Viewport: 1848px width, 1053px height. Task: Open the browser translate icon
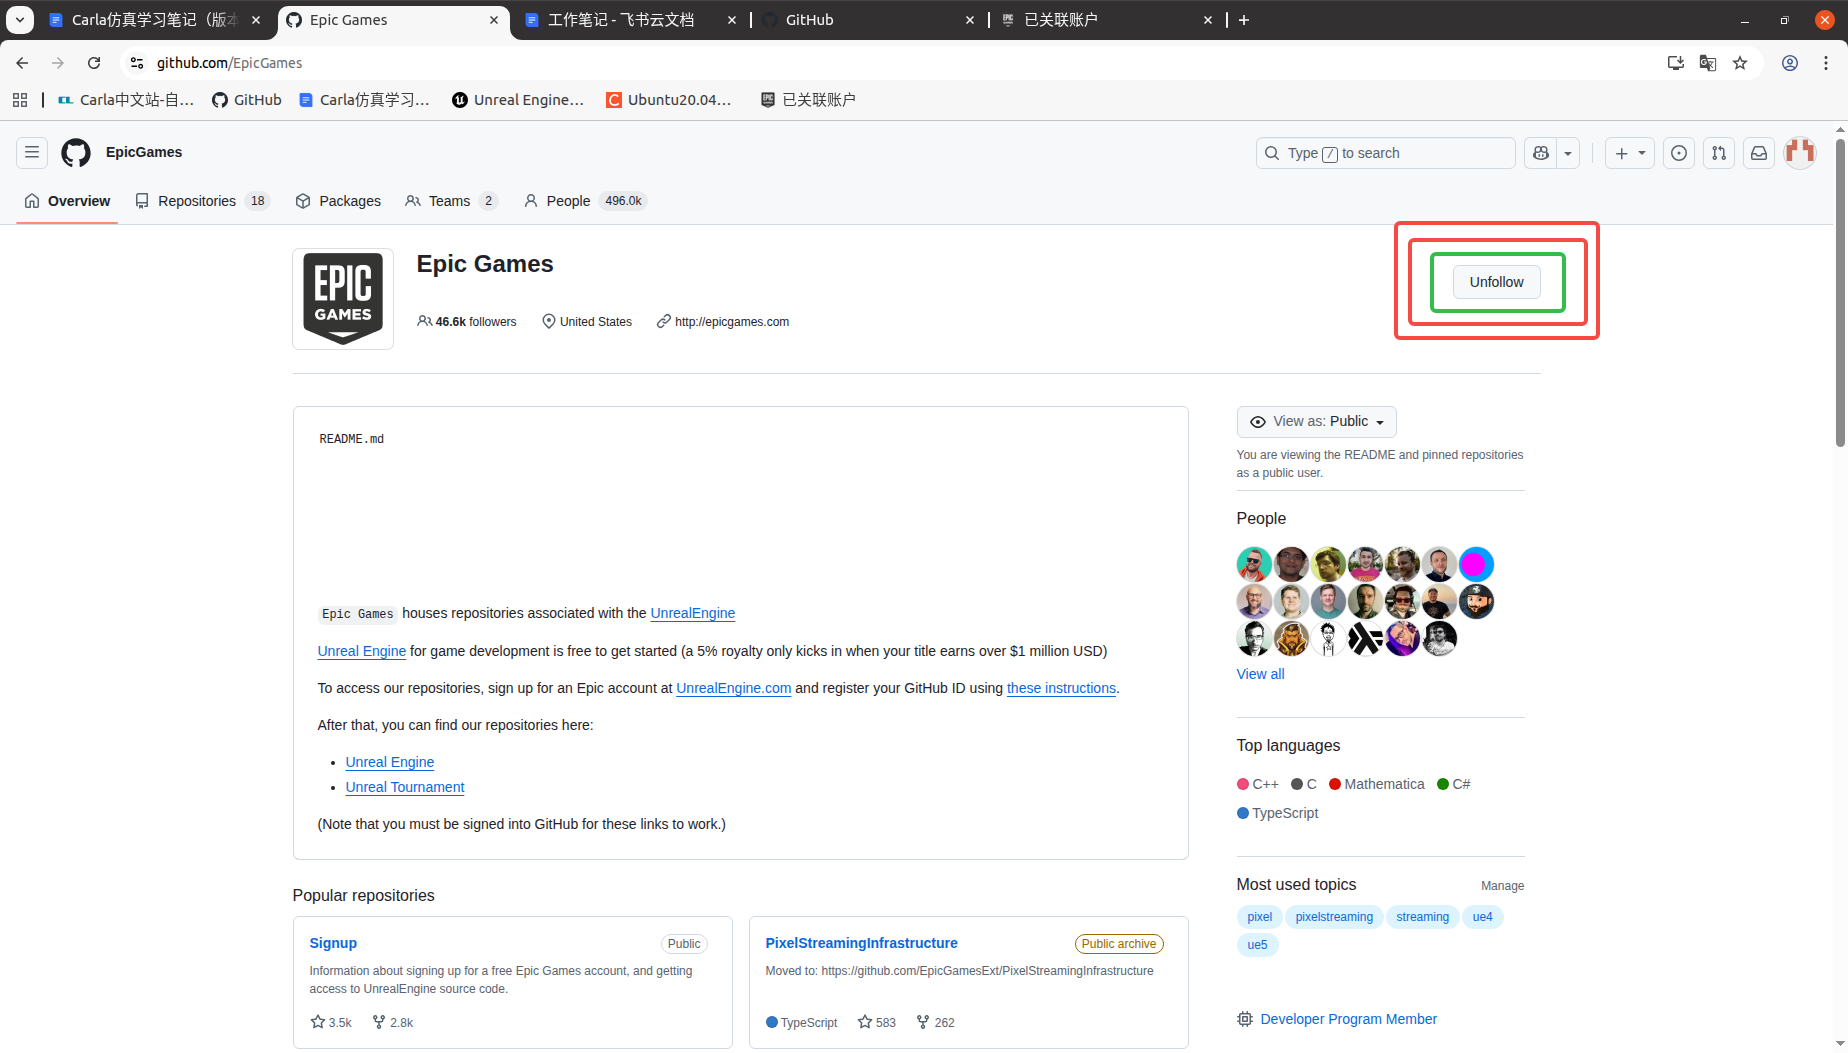point(1708,63)
